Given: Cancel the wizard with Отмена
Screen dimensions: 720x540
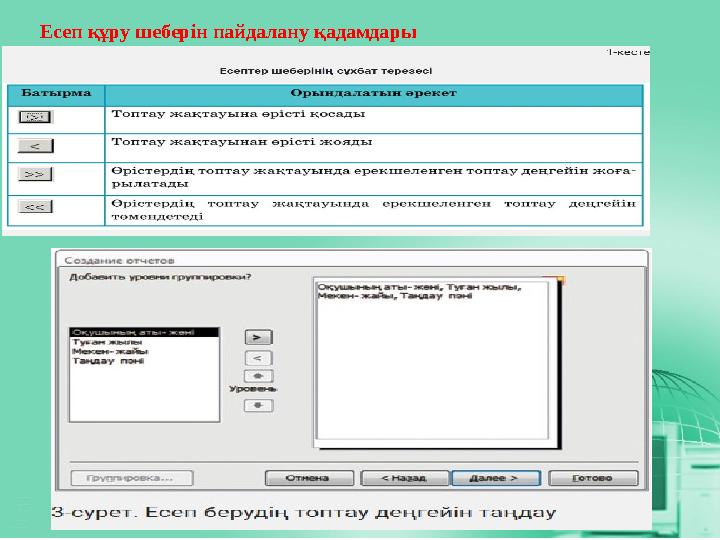Looking at the screenshot, I should click(309, 478).
